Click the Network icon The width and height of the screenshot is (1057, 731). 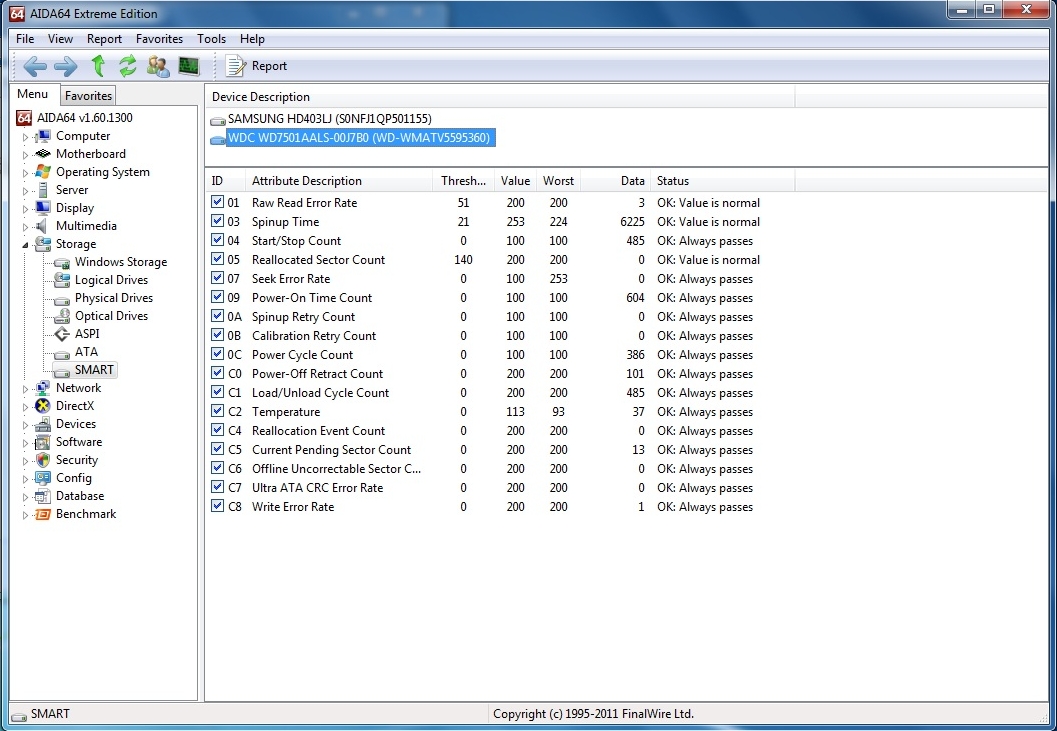click(43, 388)
